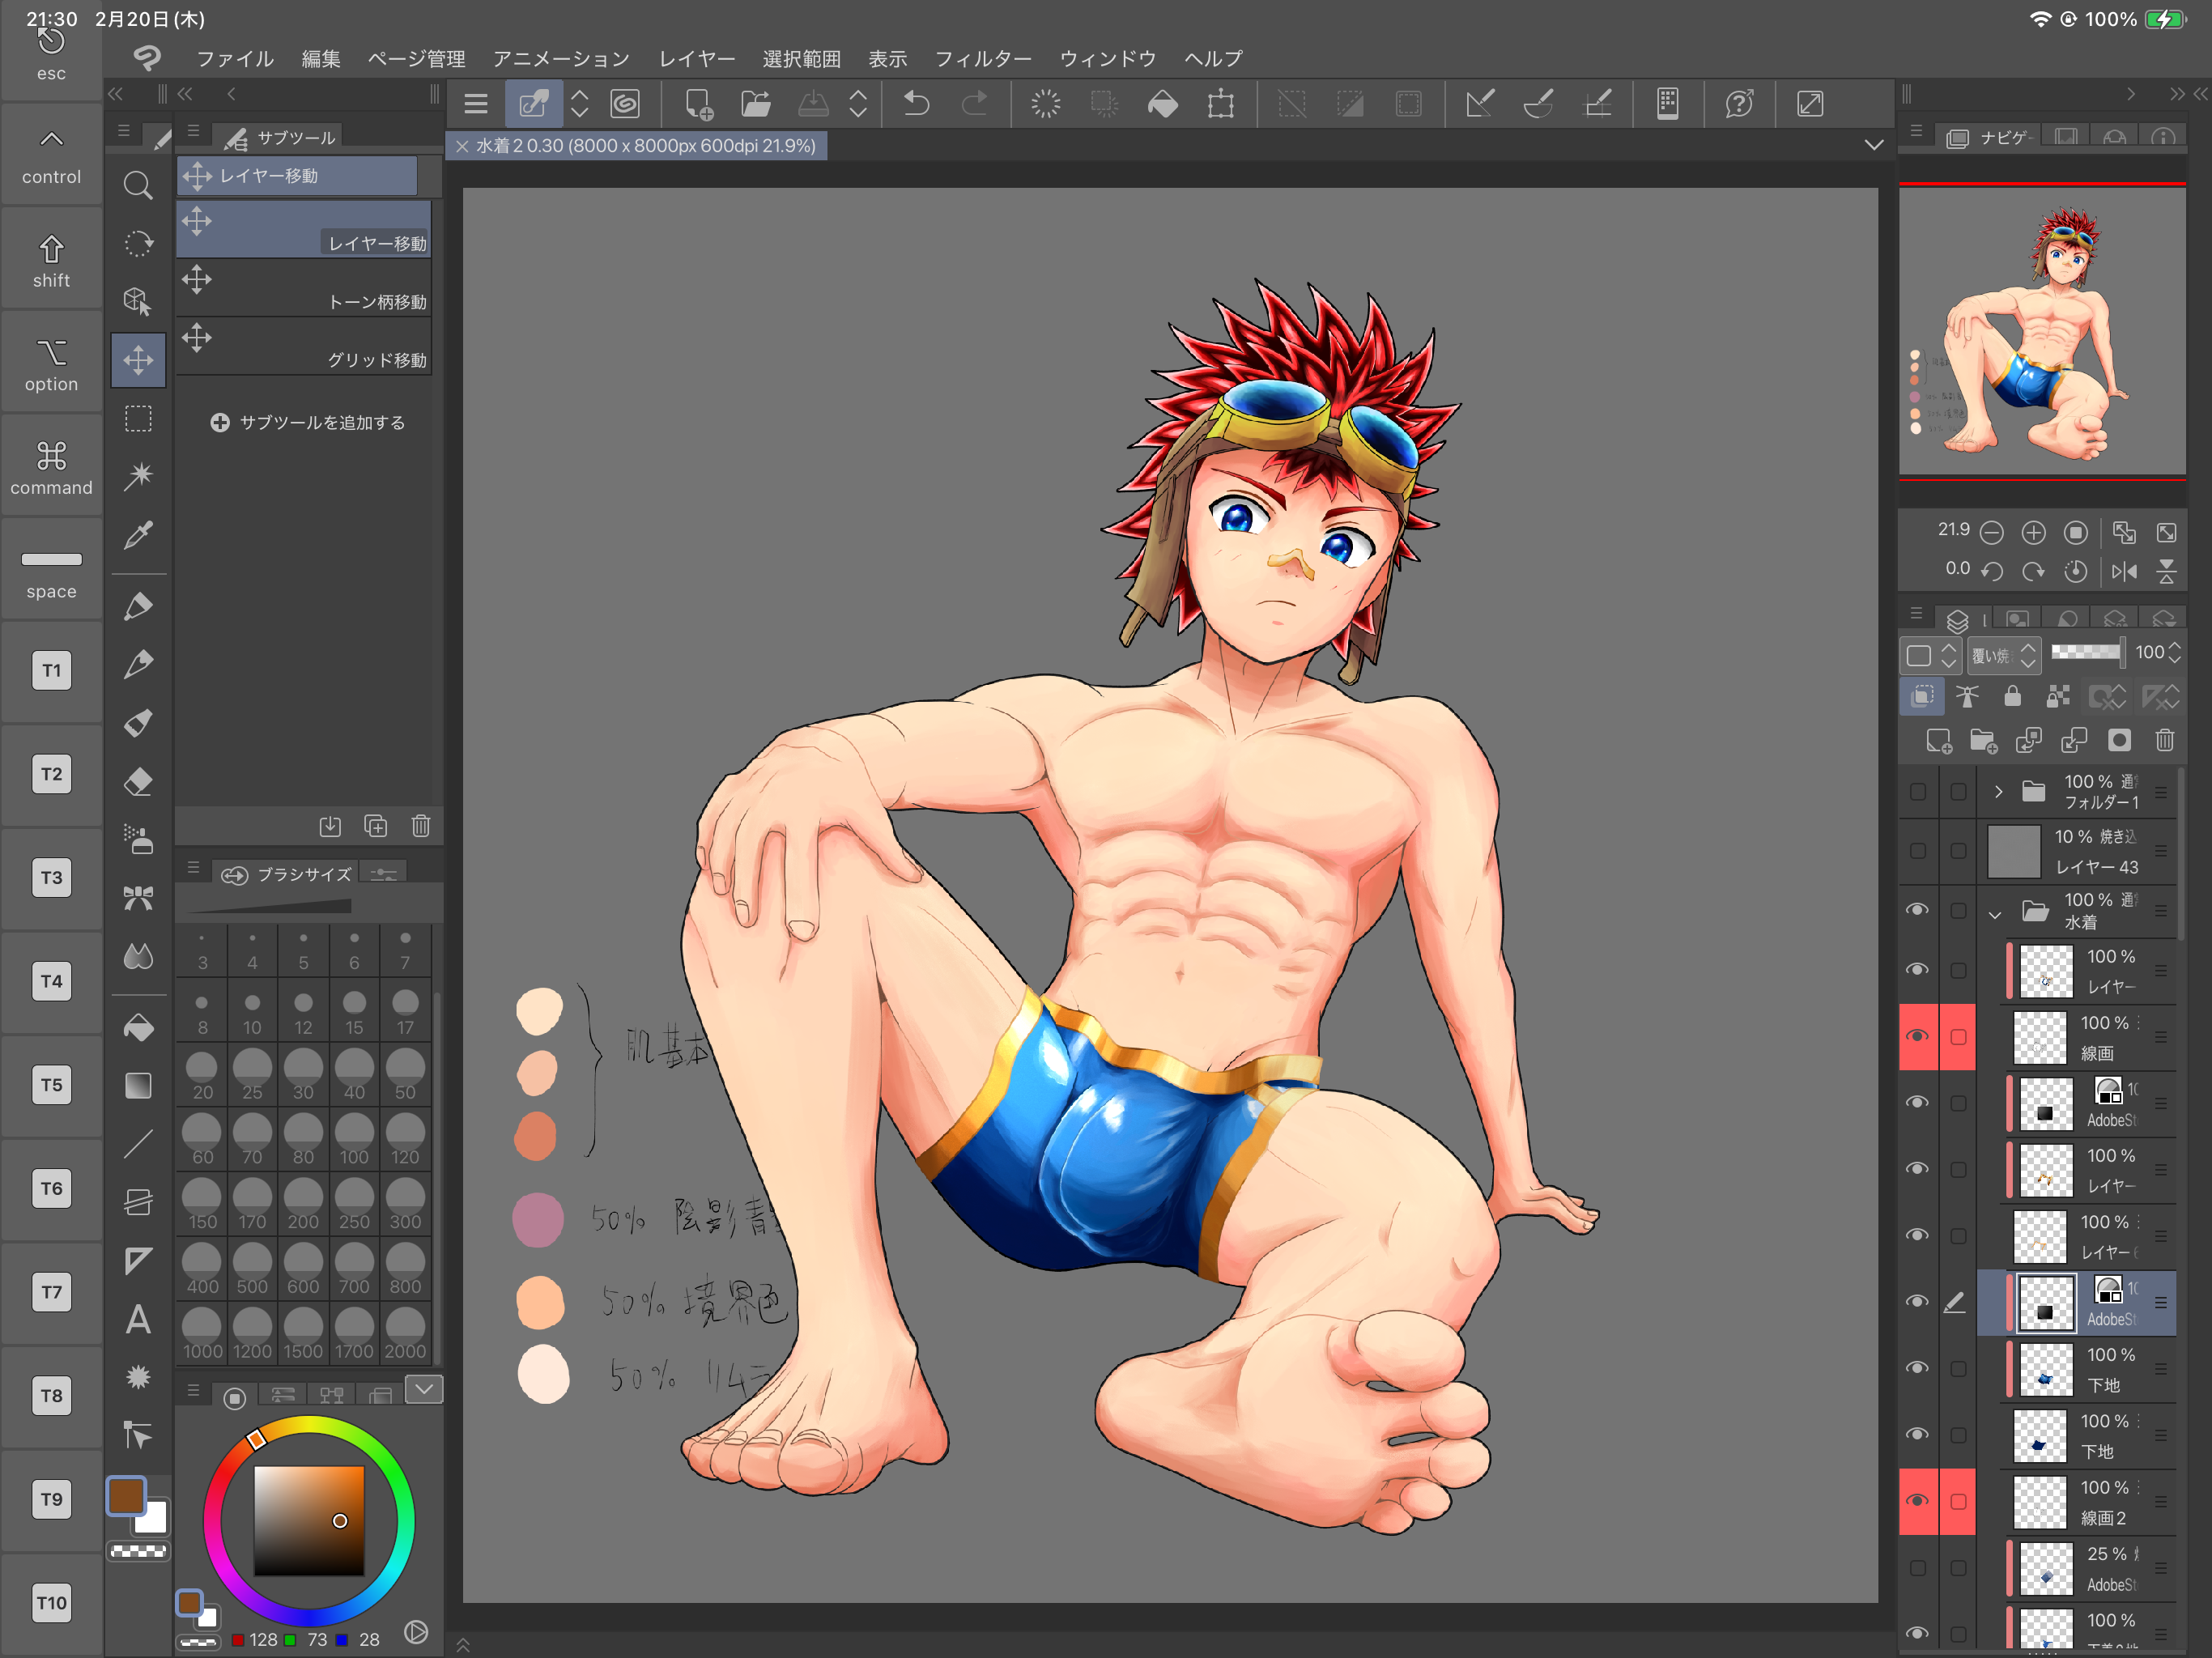Click the Scale/Transform icon in command bar
2212x1658 pixels.
pyautogui.click(x=1220, y=103)
